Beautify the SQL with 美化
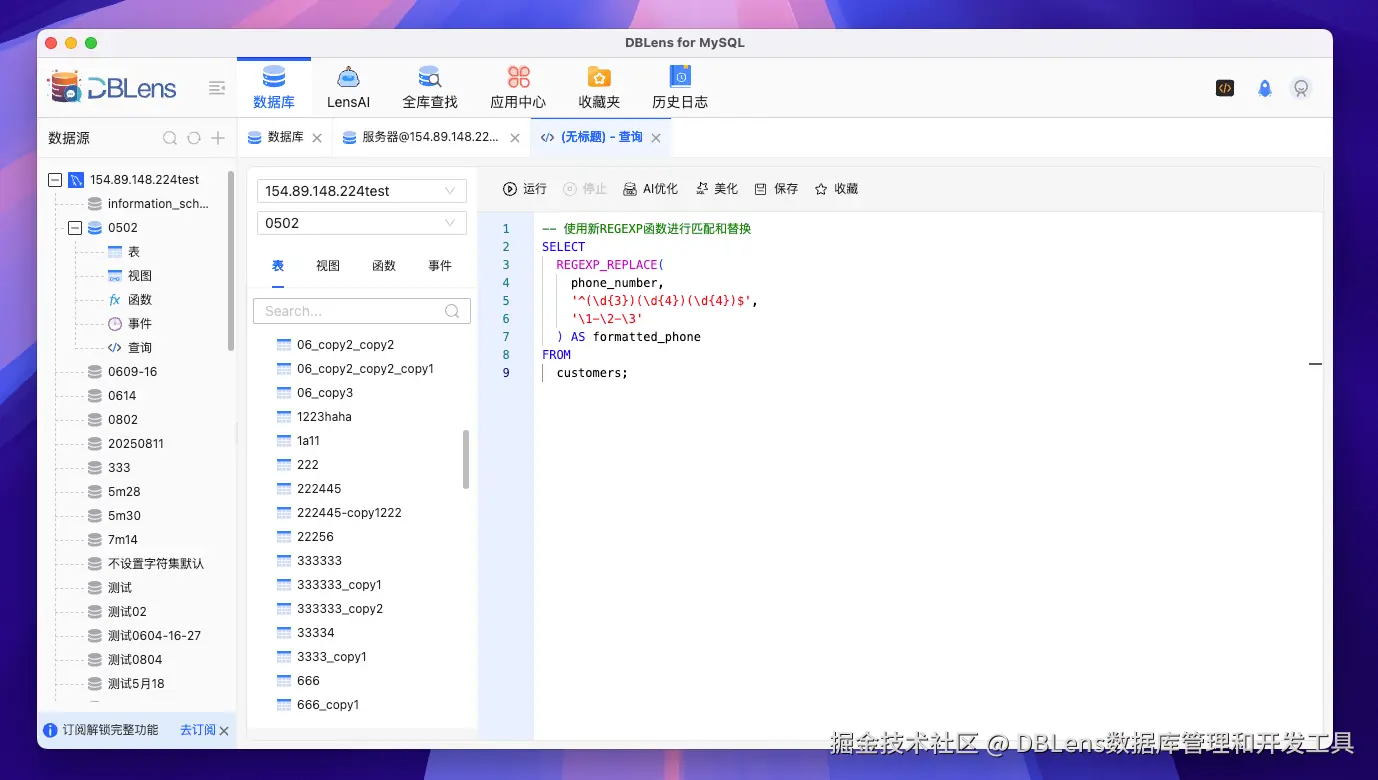This screenshot has height=780, width=1378. (716, 188)
